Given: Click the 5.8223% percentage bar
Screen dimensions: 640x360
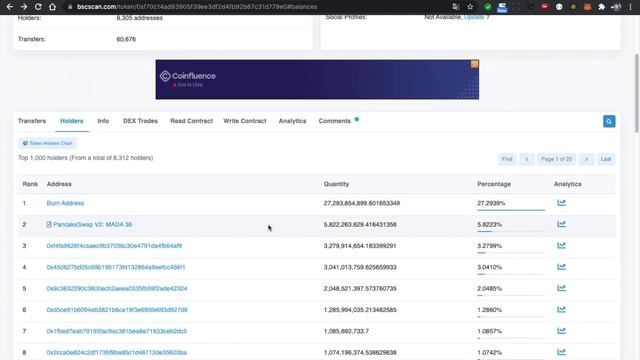Looking at the screenshot, I should [511, 231].
